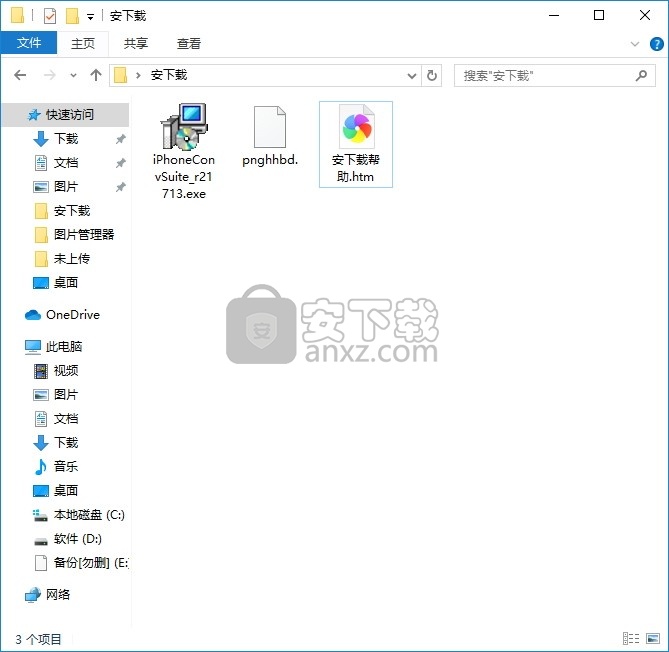Refresh the current folder

(431, 76)
